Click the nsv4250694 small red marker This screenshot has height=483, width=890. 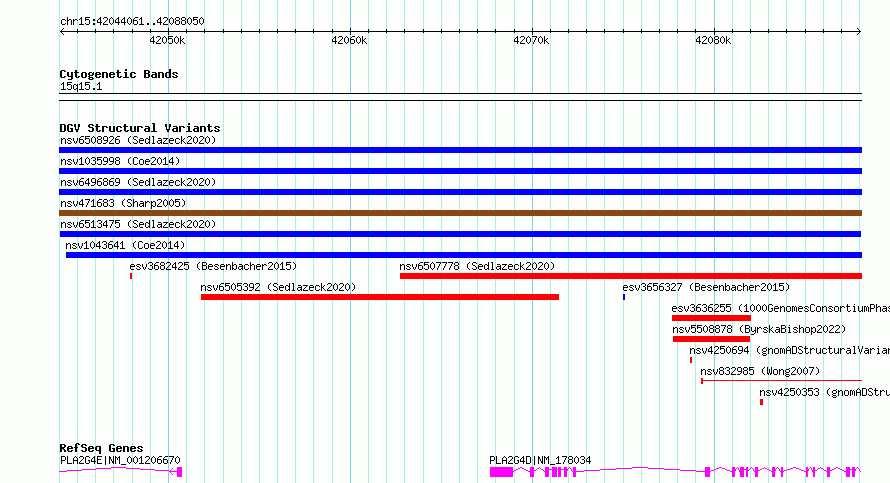point(691,360)
